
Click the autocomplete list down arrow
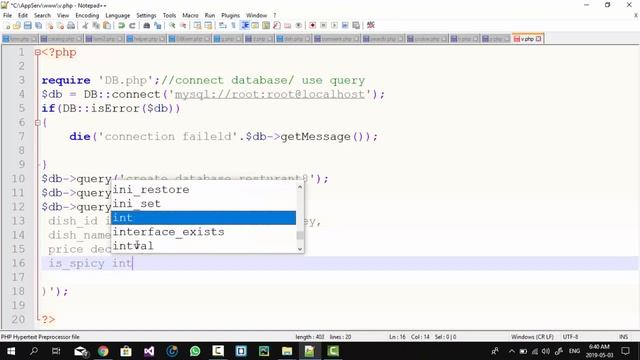(x=300, y=249)
